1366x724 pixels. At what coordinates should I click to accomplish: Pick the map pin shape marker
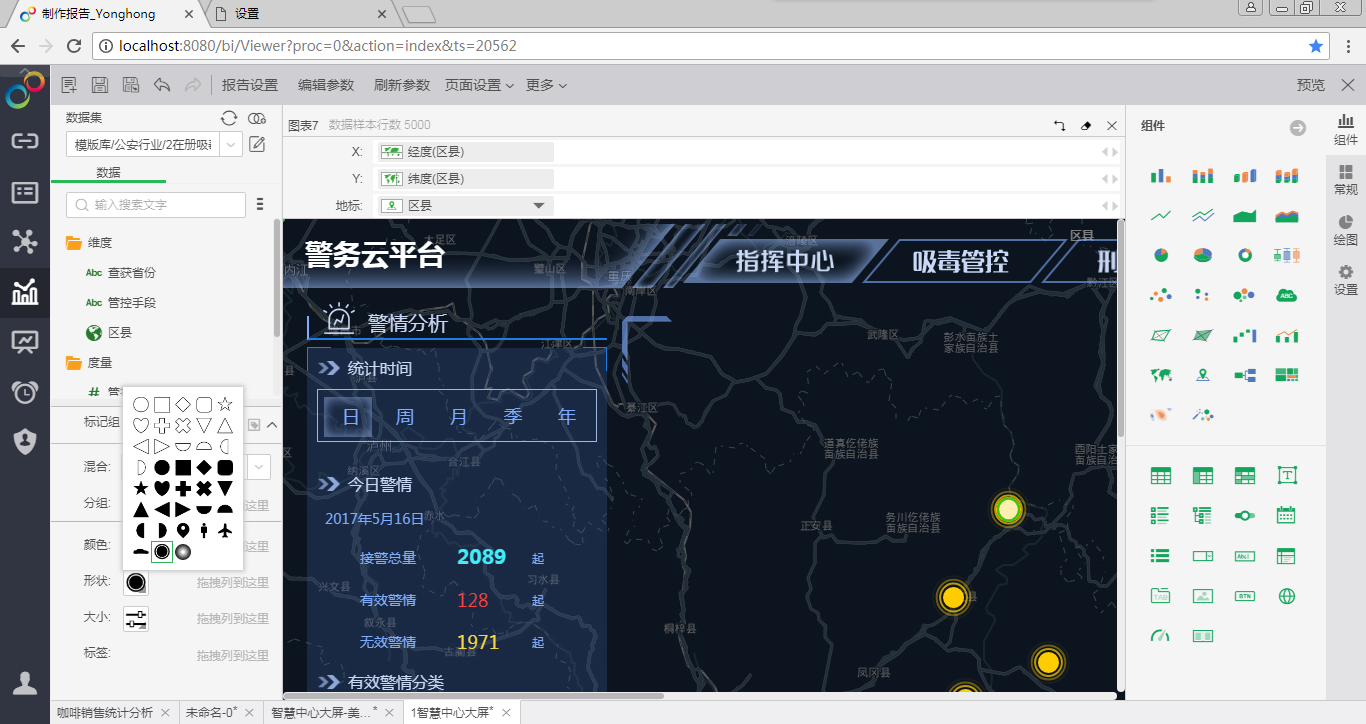pos(183,530)
